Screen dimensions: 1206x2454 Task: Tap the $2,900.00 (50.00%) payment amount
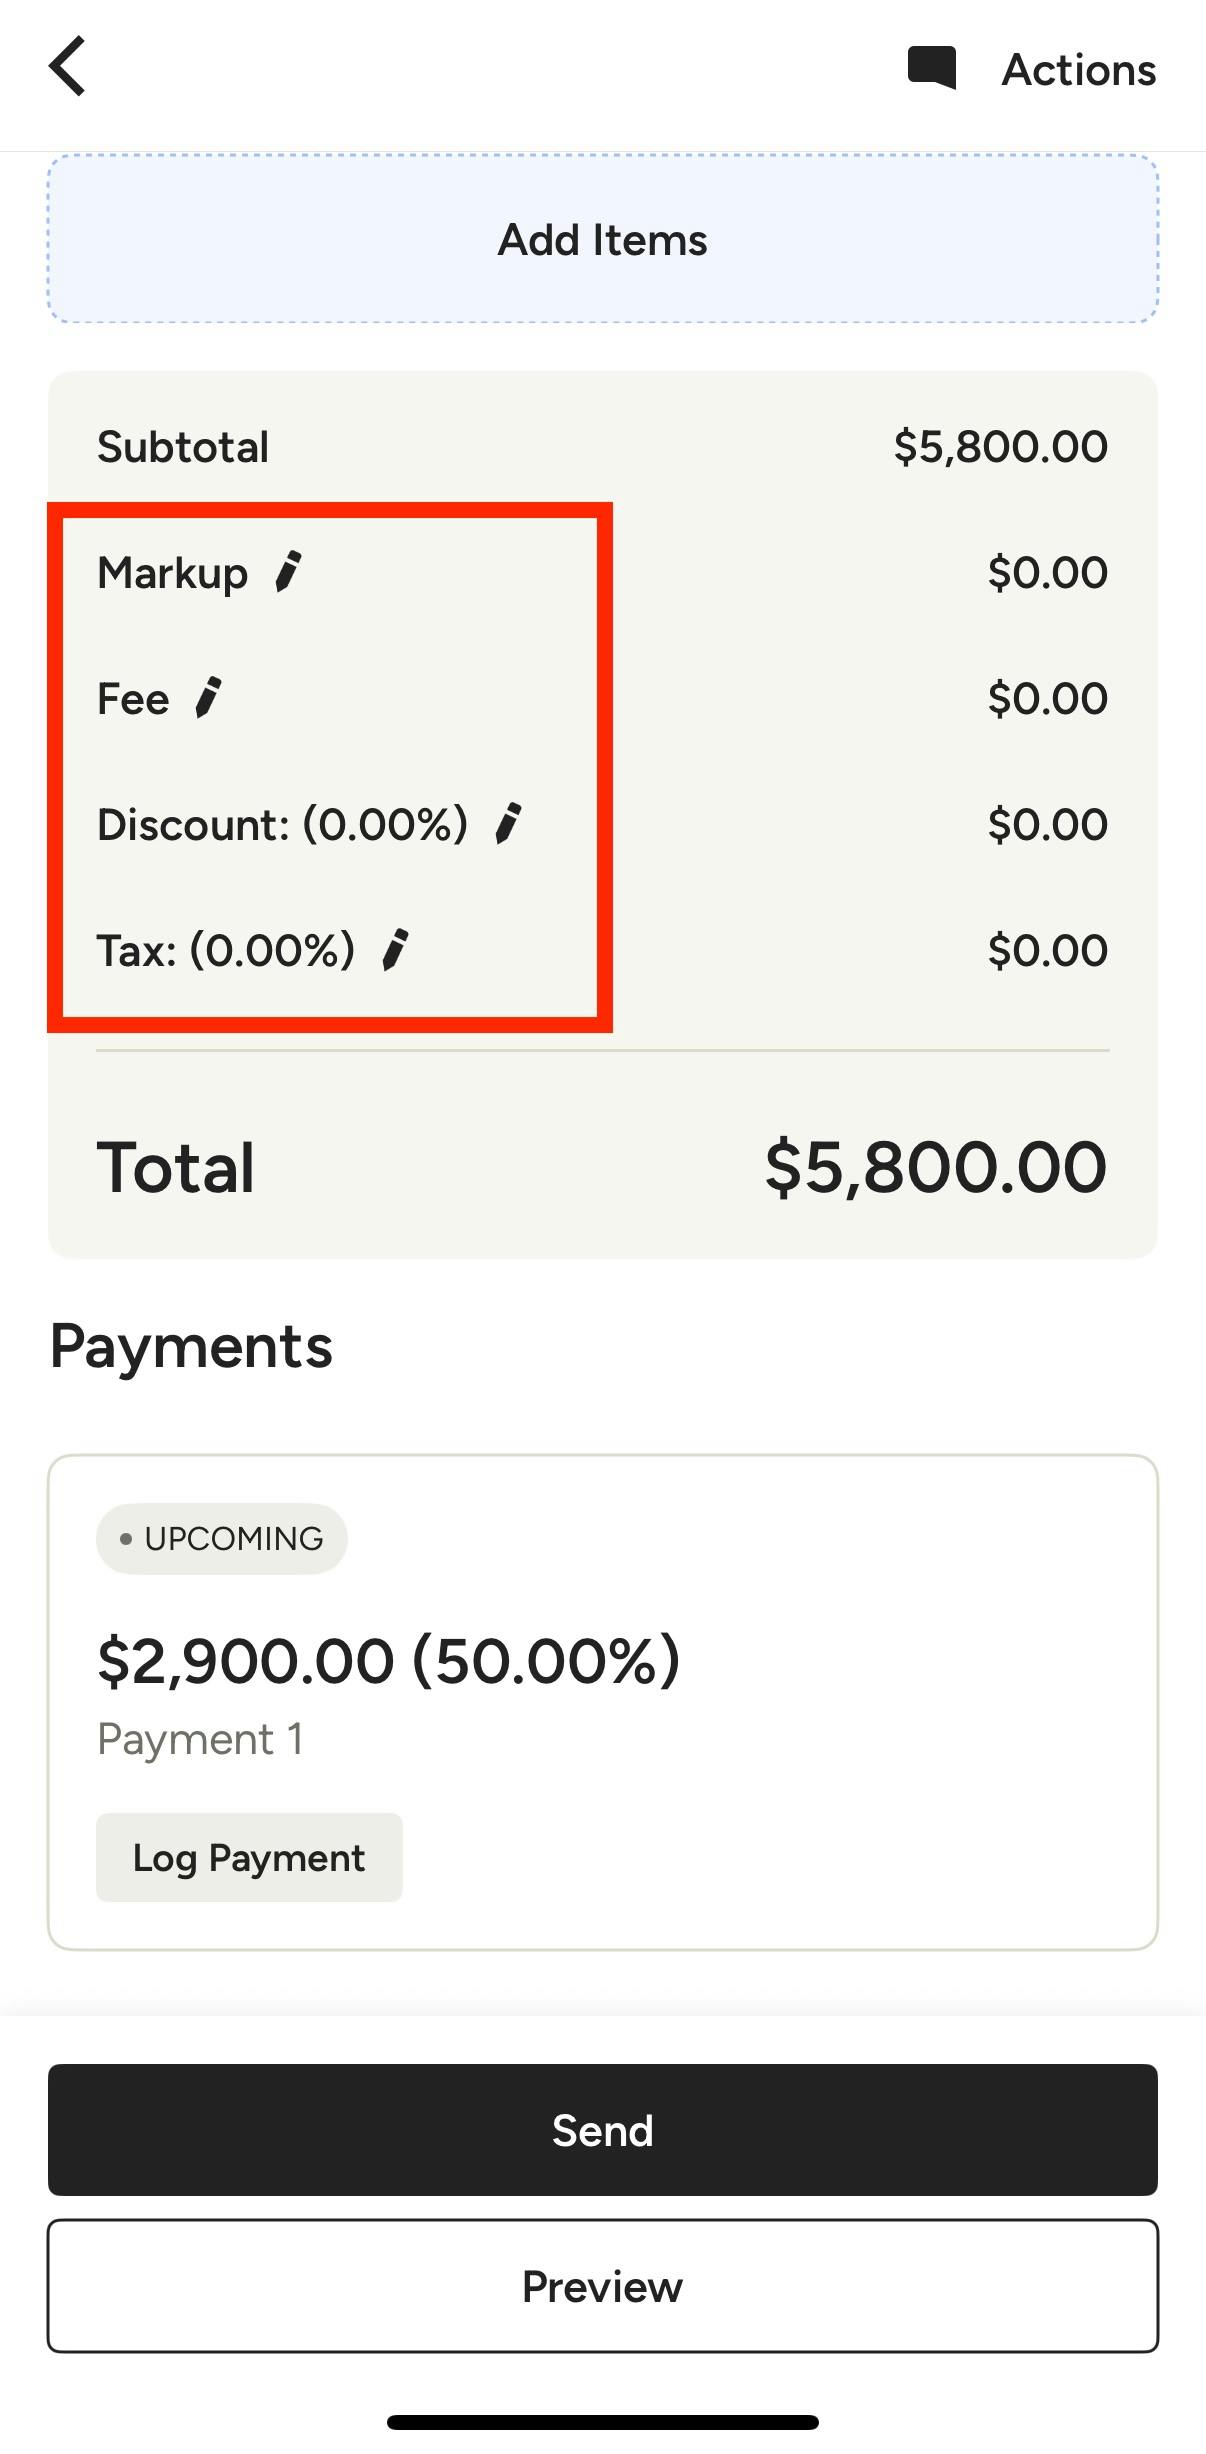coord(389,1661)
